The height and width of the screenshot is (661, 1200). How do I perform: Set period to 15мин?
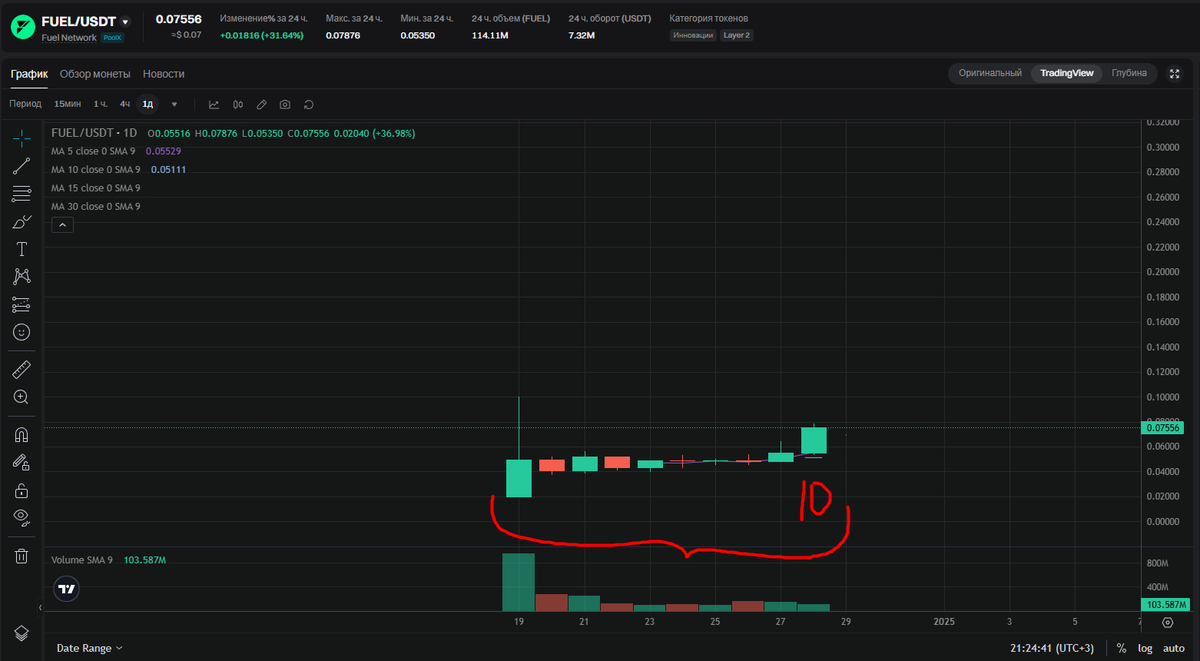tap(68, 104)
